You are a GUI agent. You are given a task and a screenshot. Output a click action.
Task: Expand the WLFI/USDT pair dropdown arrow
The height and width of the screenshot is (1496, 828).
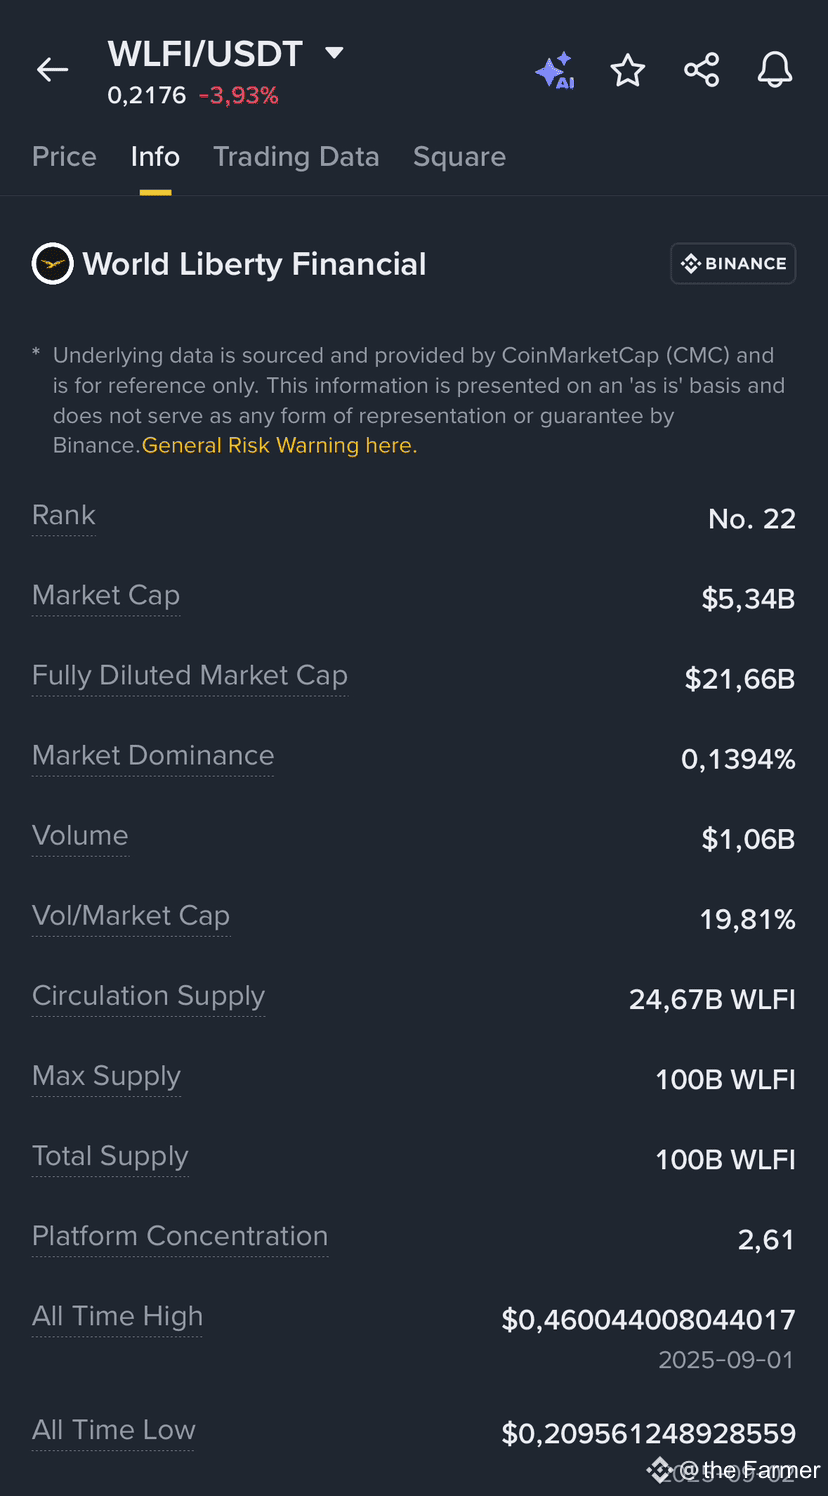tap(335, 53)
